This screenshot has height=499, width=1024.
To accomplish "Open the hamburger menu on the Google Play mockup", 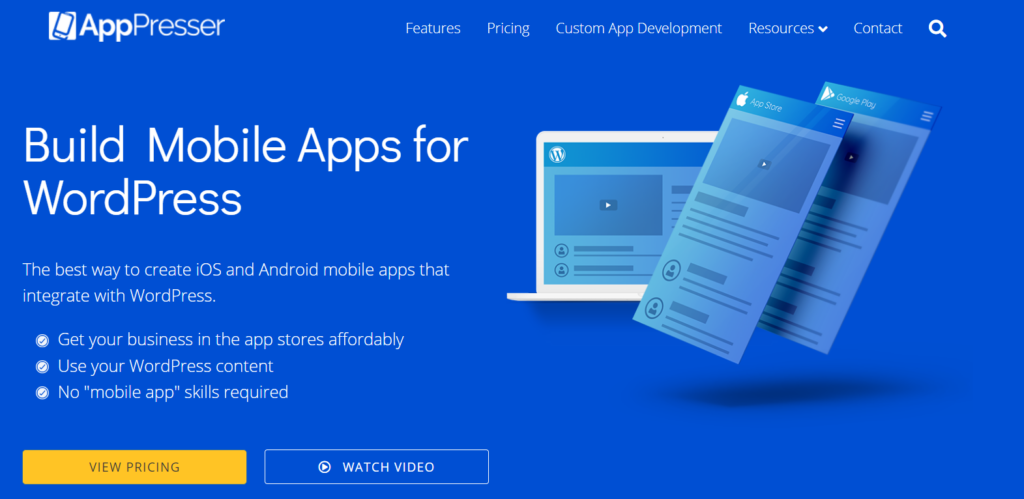I will pos(927,117).
